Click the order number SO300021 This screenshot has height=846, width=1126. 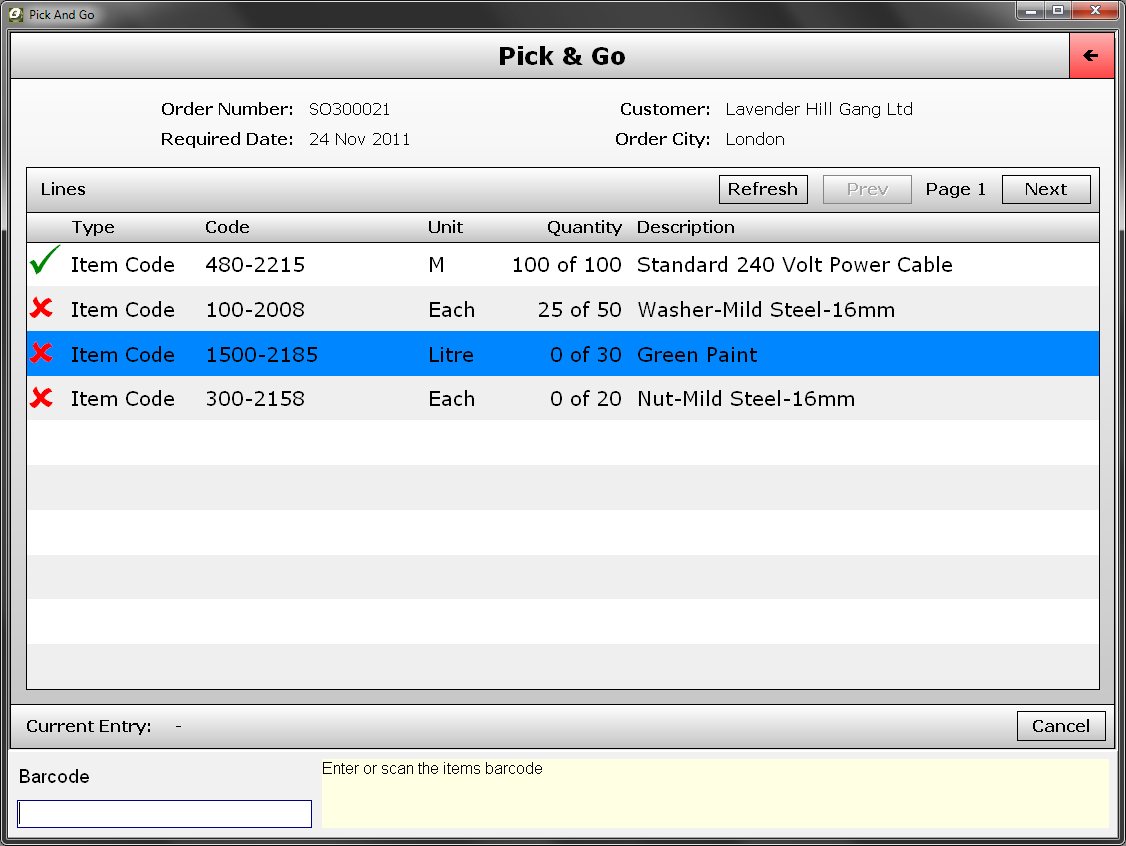pos(349,110)
